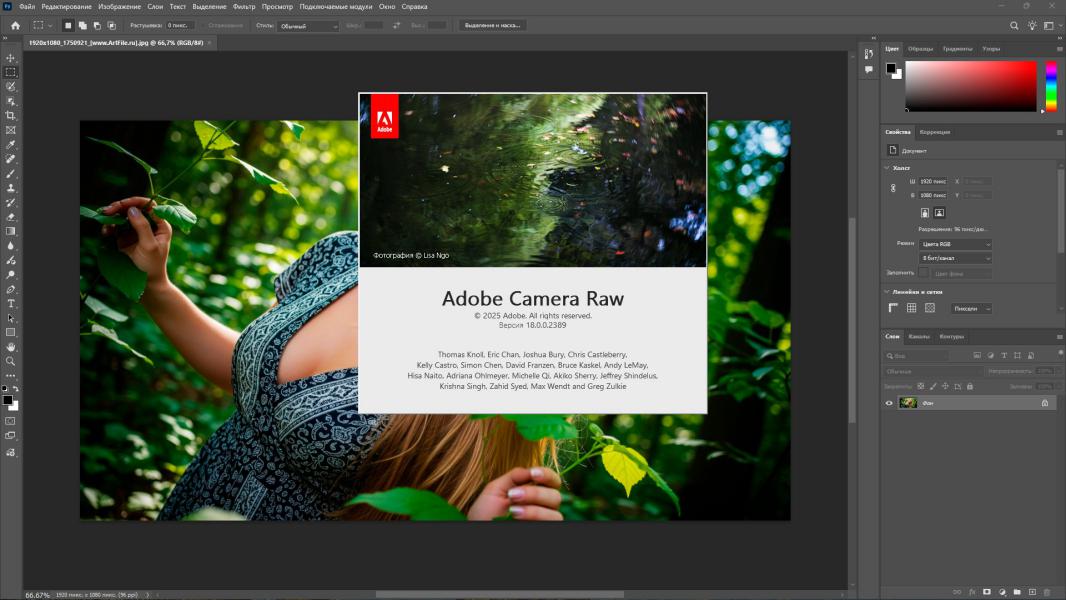The image size is (1066, 600).
Task: Switch to the Каналы tab
Action: (x=919, y=336)
